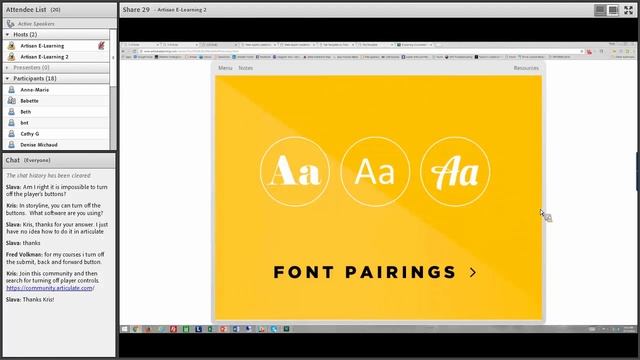Click Fred Volkman's chat message

(x=55, y=258)
